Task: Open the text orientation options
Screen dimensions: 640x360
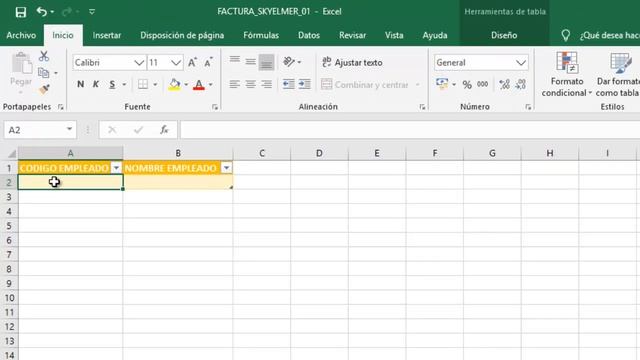Action: 291,62
